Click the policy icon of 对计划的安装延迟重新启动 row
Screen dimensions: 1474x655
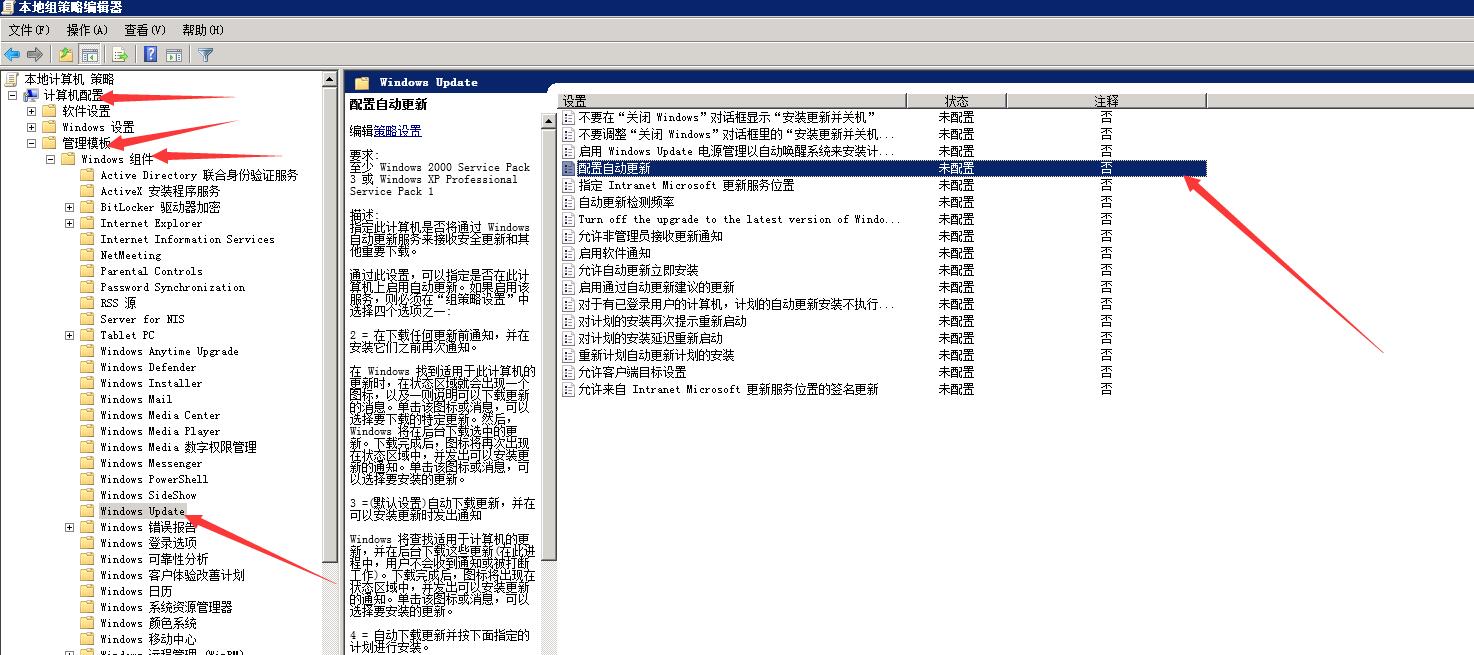[568, 338]
